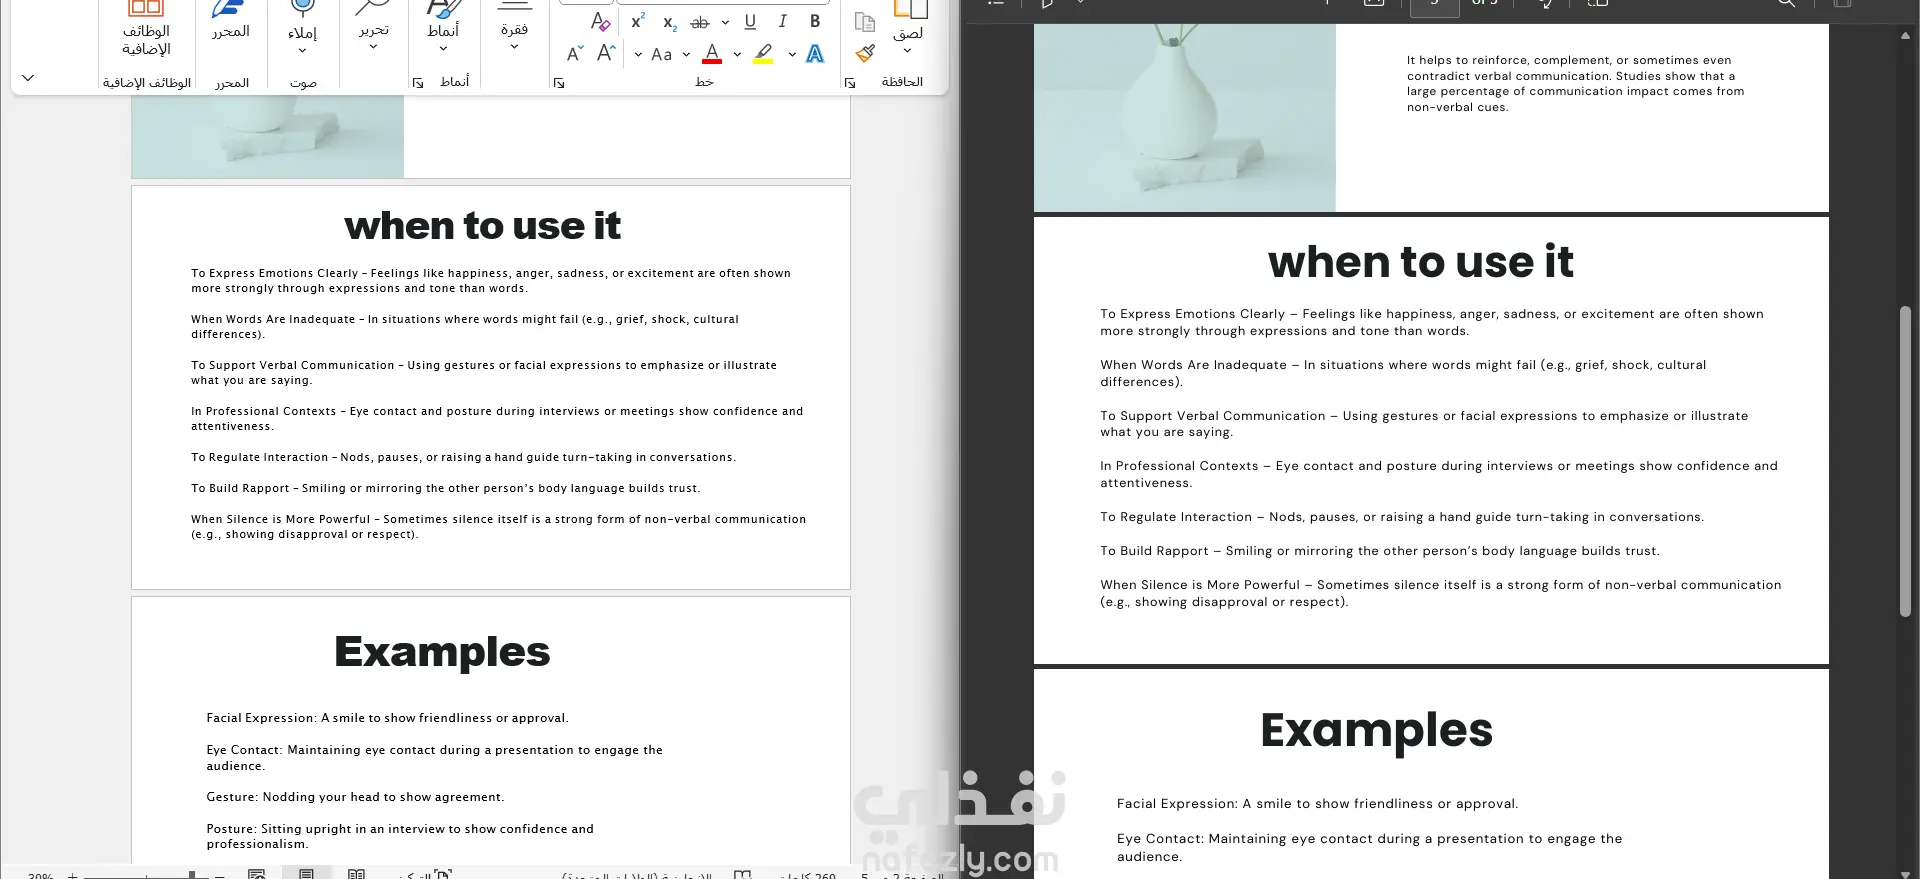Viewport: 1920px width, 879px height.
Task: Click 'To Express Emotions Clearly' paragraph in Word
Action: [x=491, y=281]
